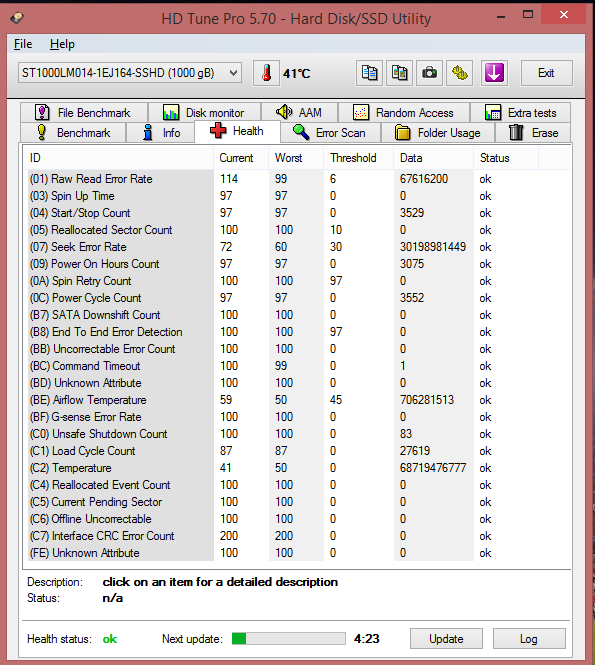
Task: Switch to the Random Access tab
Action: coord(404,113)
